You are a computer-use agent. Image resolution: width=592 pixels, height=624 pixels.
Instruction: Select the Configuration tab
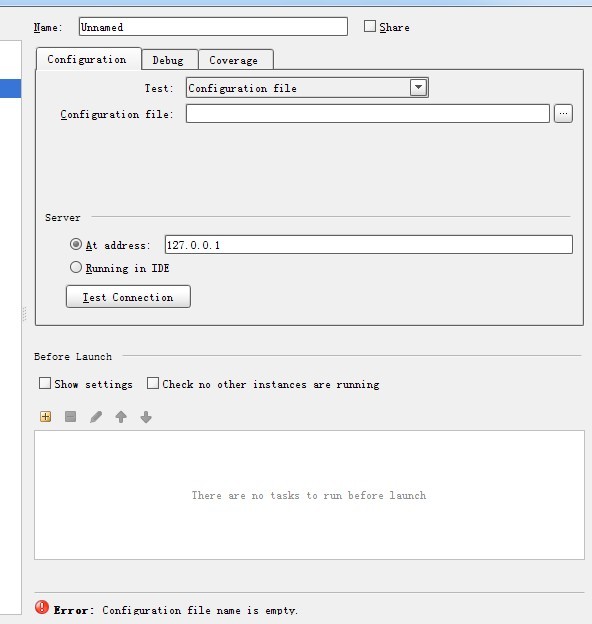click(x=89, y=59)
